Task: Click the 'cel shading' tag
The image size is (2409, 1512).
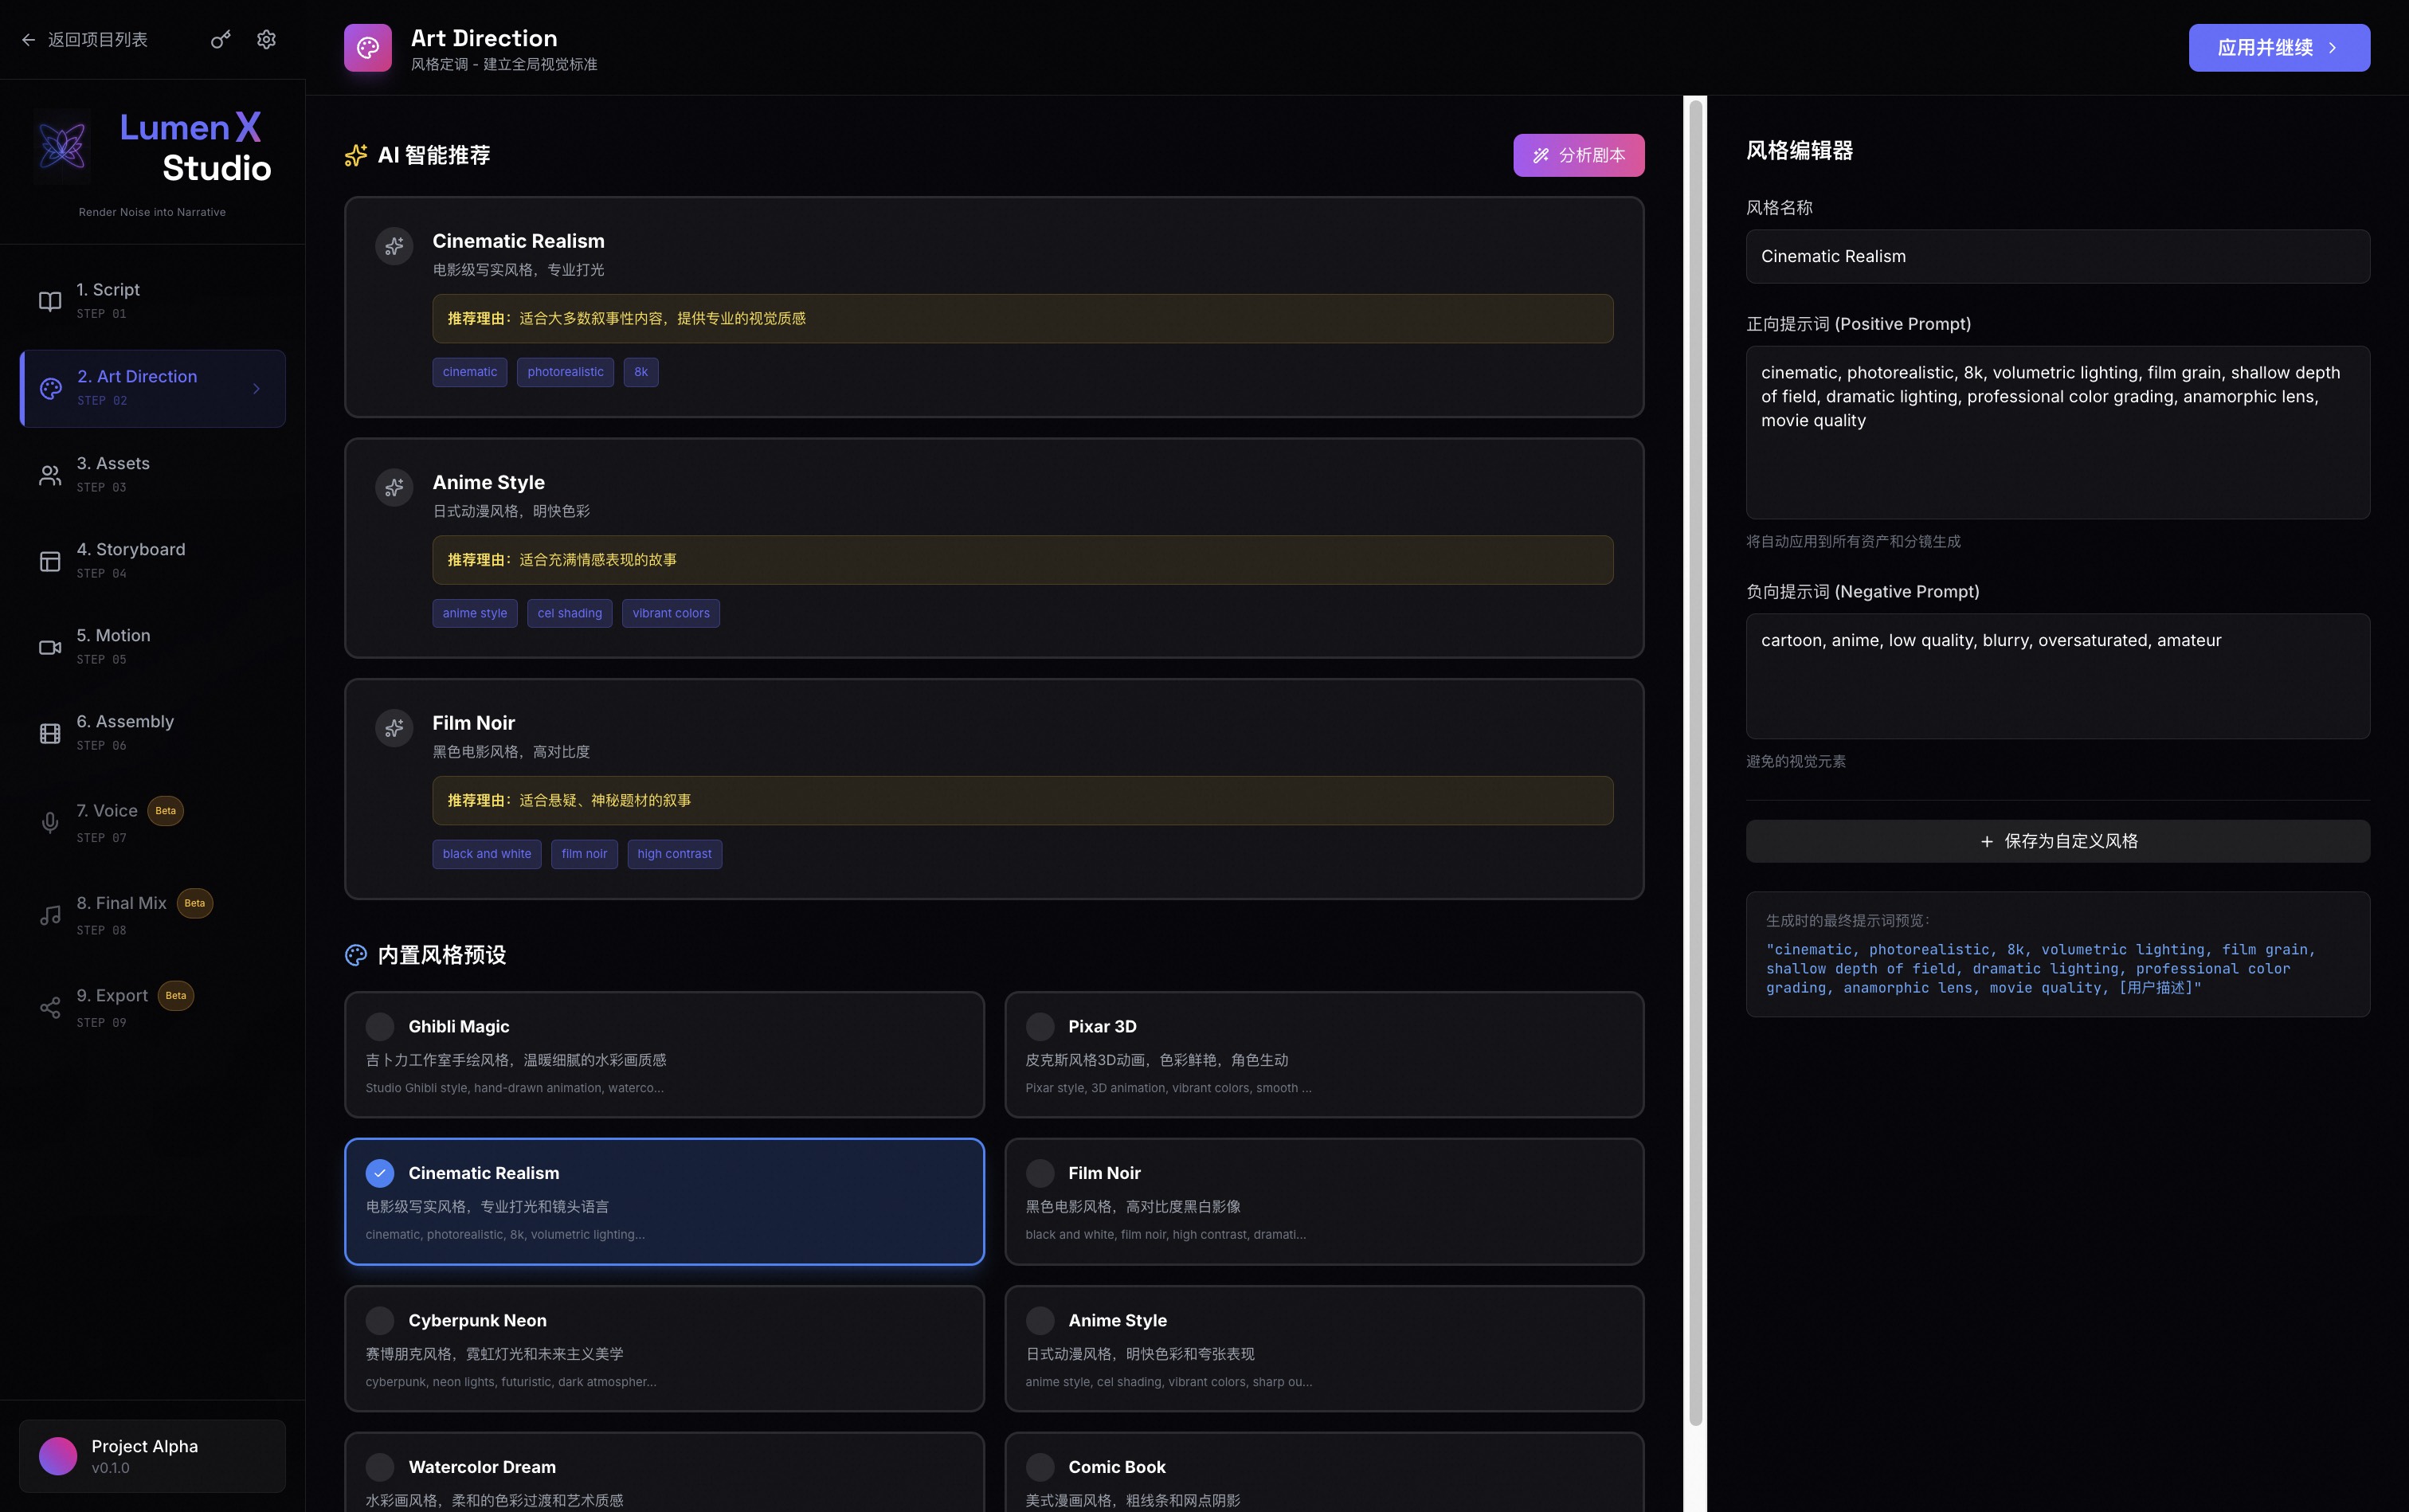Action: pyautogui.click(x=569, y=613)
